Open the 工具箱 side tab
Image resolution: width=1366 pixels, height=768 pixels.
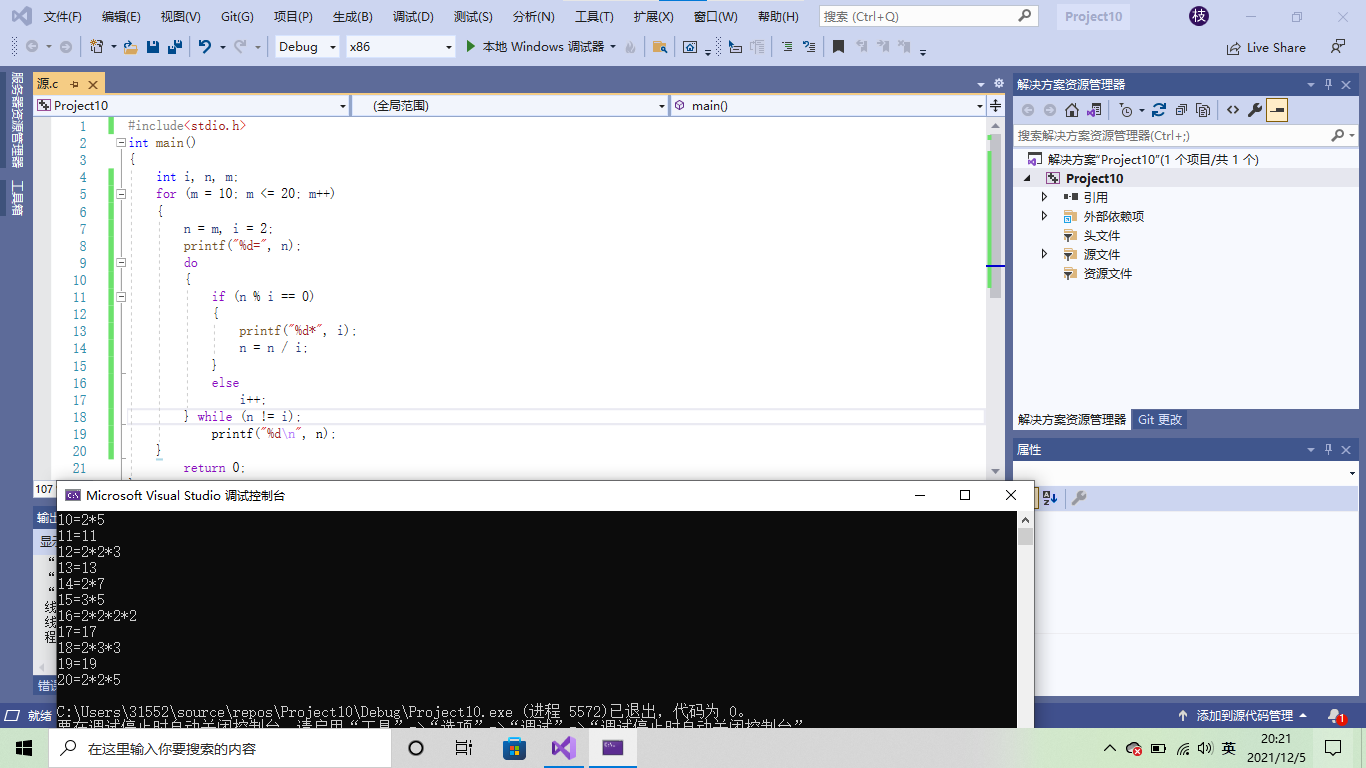tap(17, 198)
